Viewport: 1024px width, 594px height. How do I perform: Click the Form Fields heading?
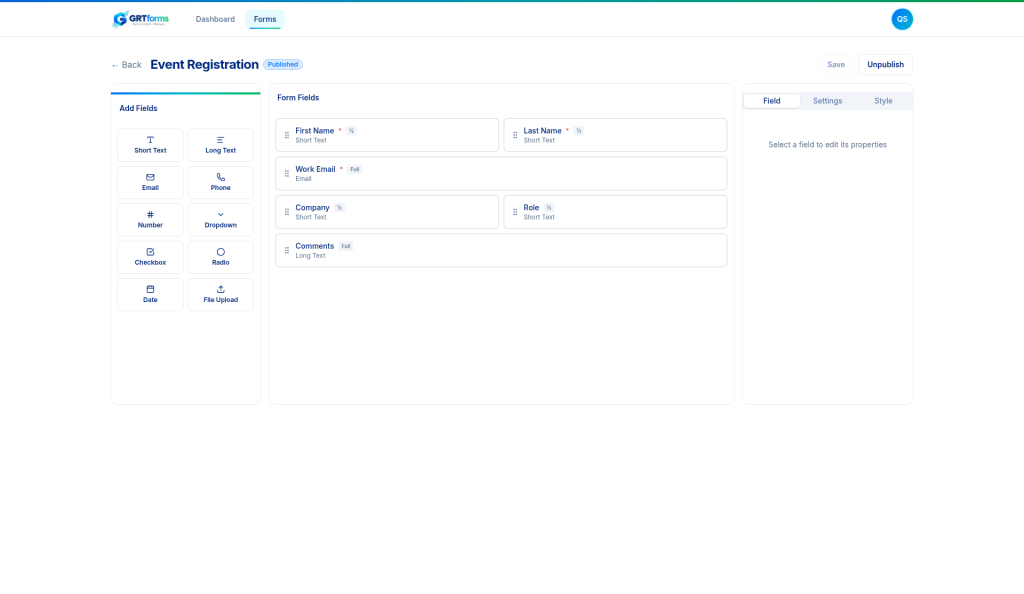pyautogui.click(x=298, y=98)
